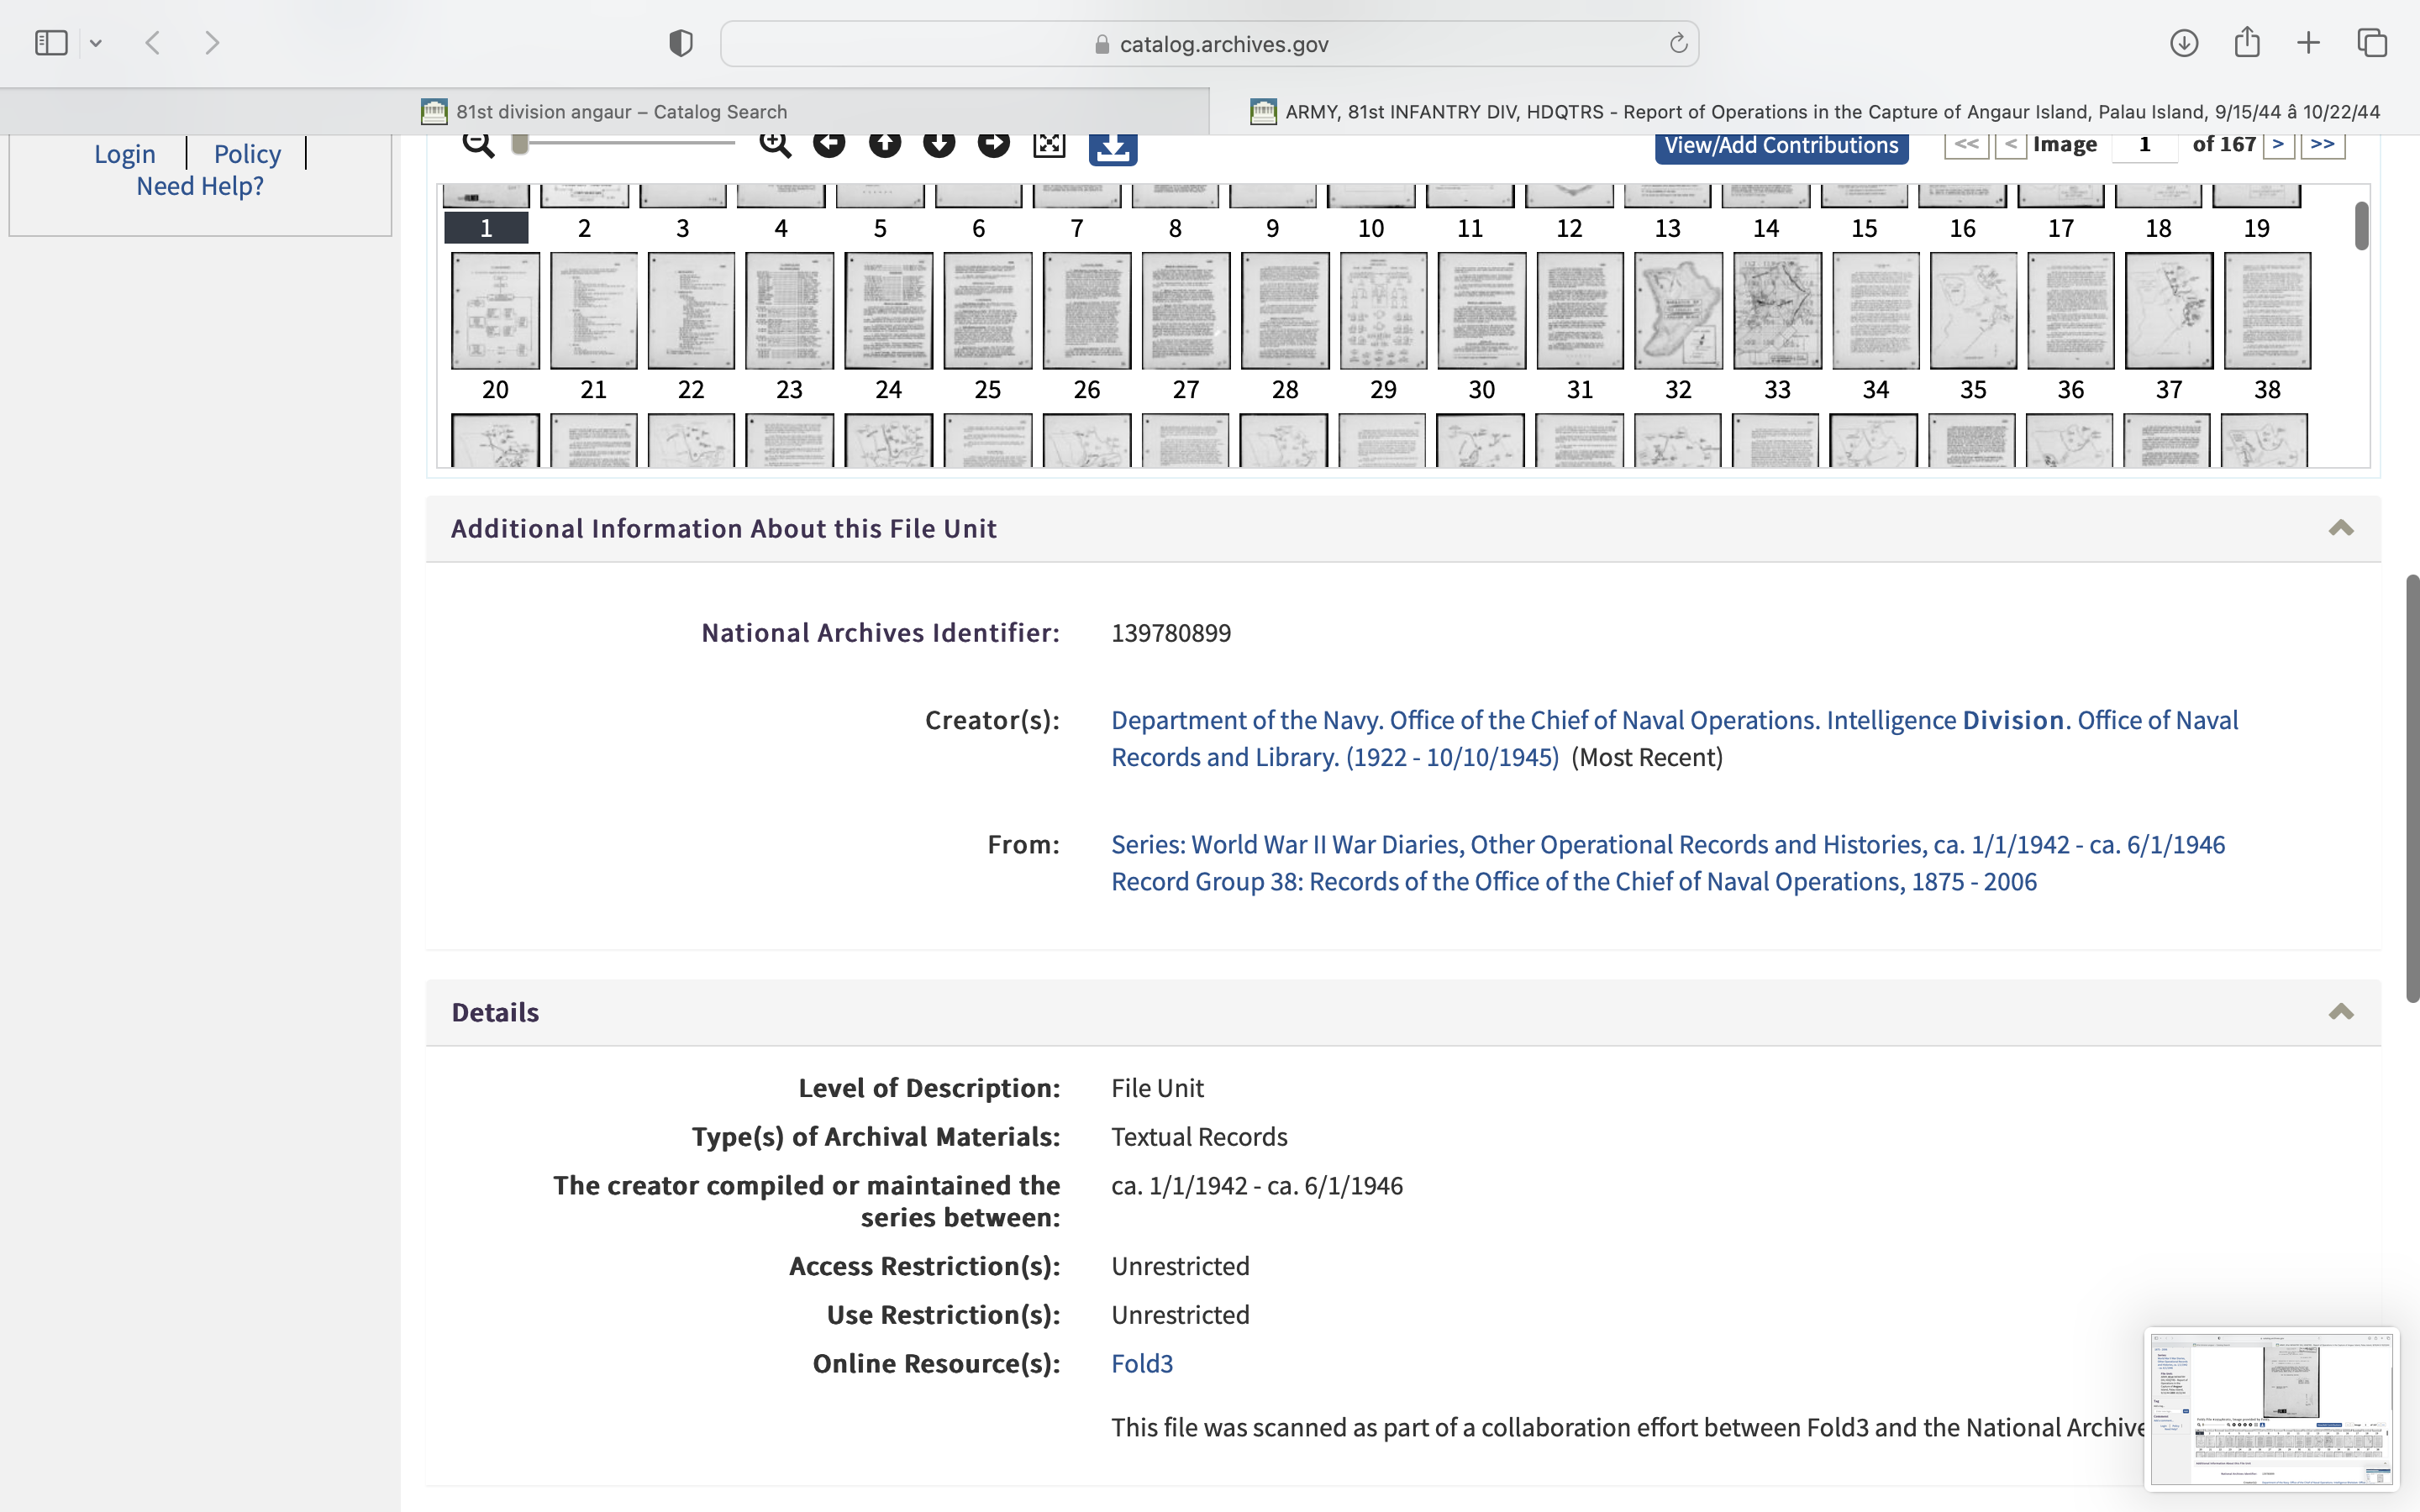Collapse the Details section
2420x1512 pixels.
tap(2340, 1012)
